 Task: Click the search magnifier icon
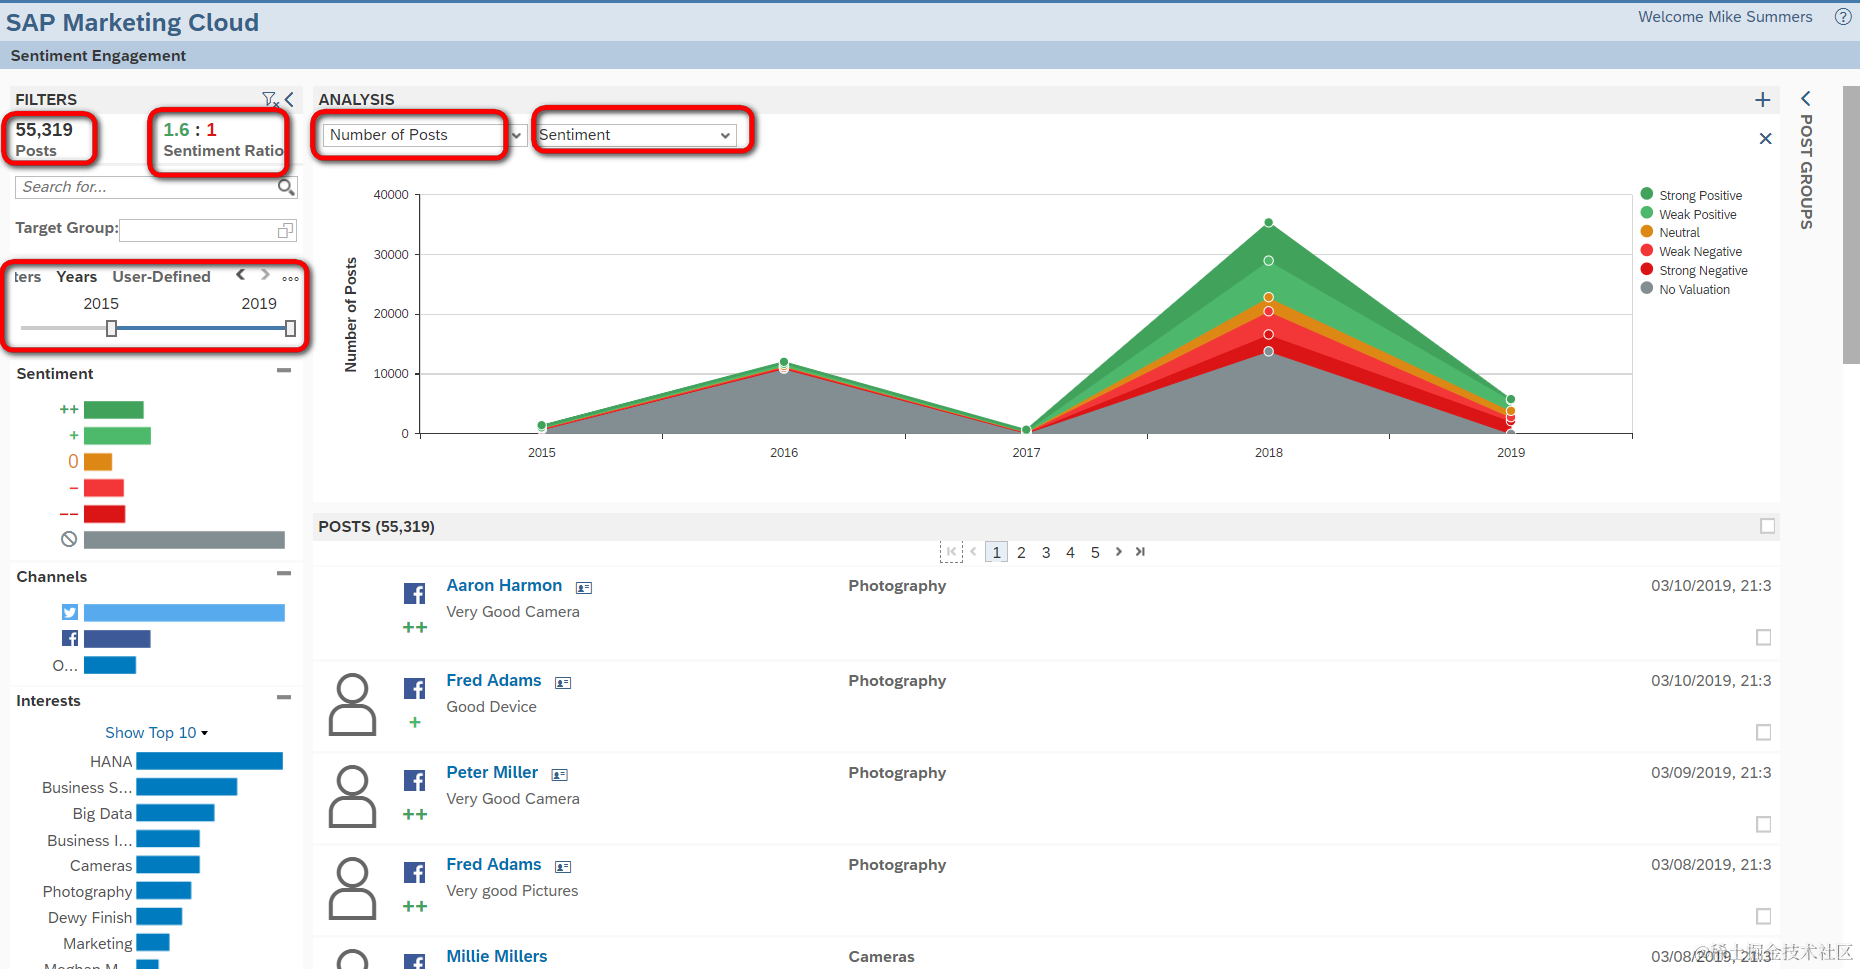tap(286, 187)
